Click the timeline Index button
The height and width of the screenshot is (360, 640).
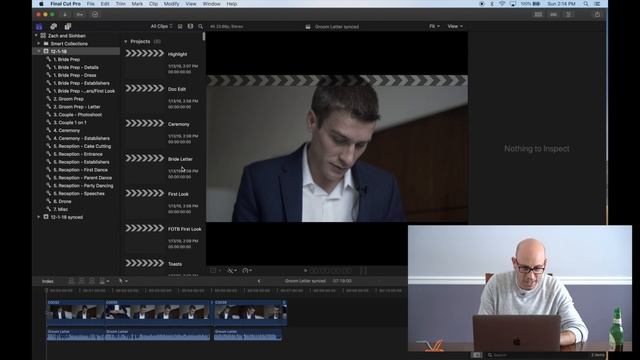click(x=48, y=281)
